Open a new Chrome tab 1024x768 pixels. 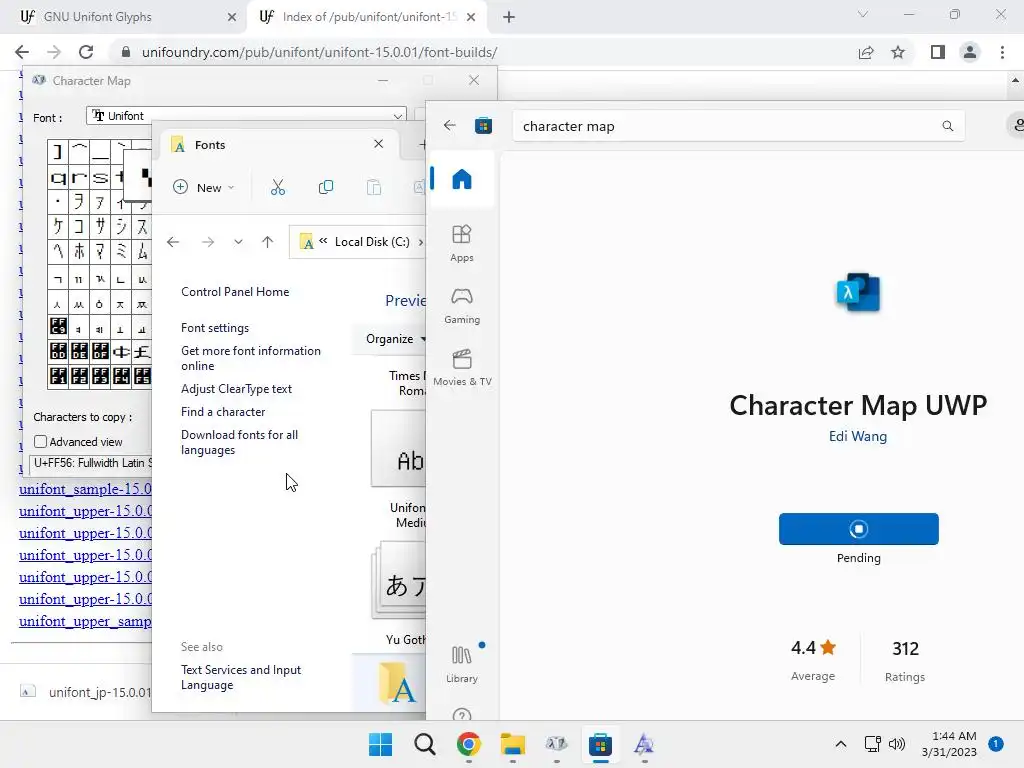pos(509,17)
